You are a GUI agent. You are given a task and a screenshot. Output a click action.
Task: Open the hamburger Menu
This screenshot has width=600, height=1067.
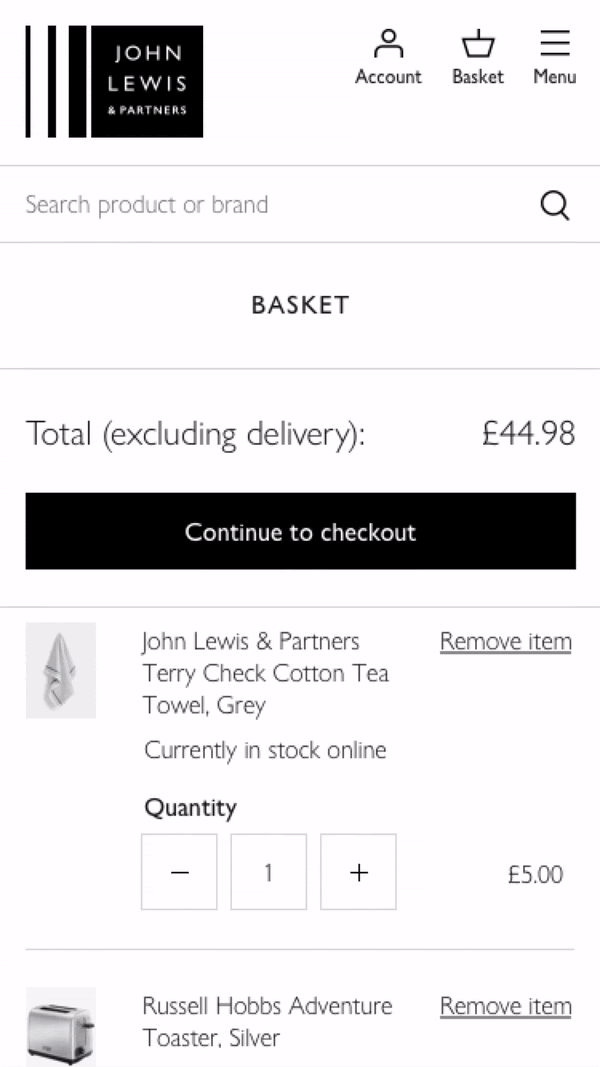[554, 58]
